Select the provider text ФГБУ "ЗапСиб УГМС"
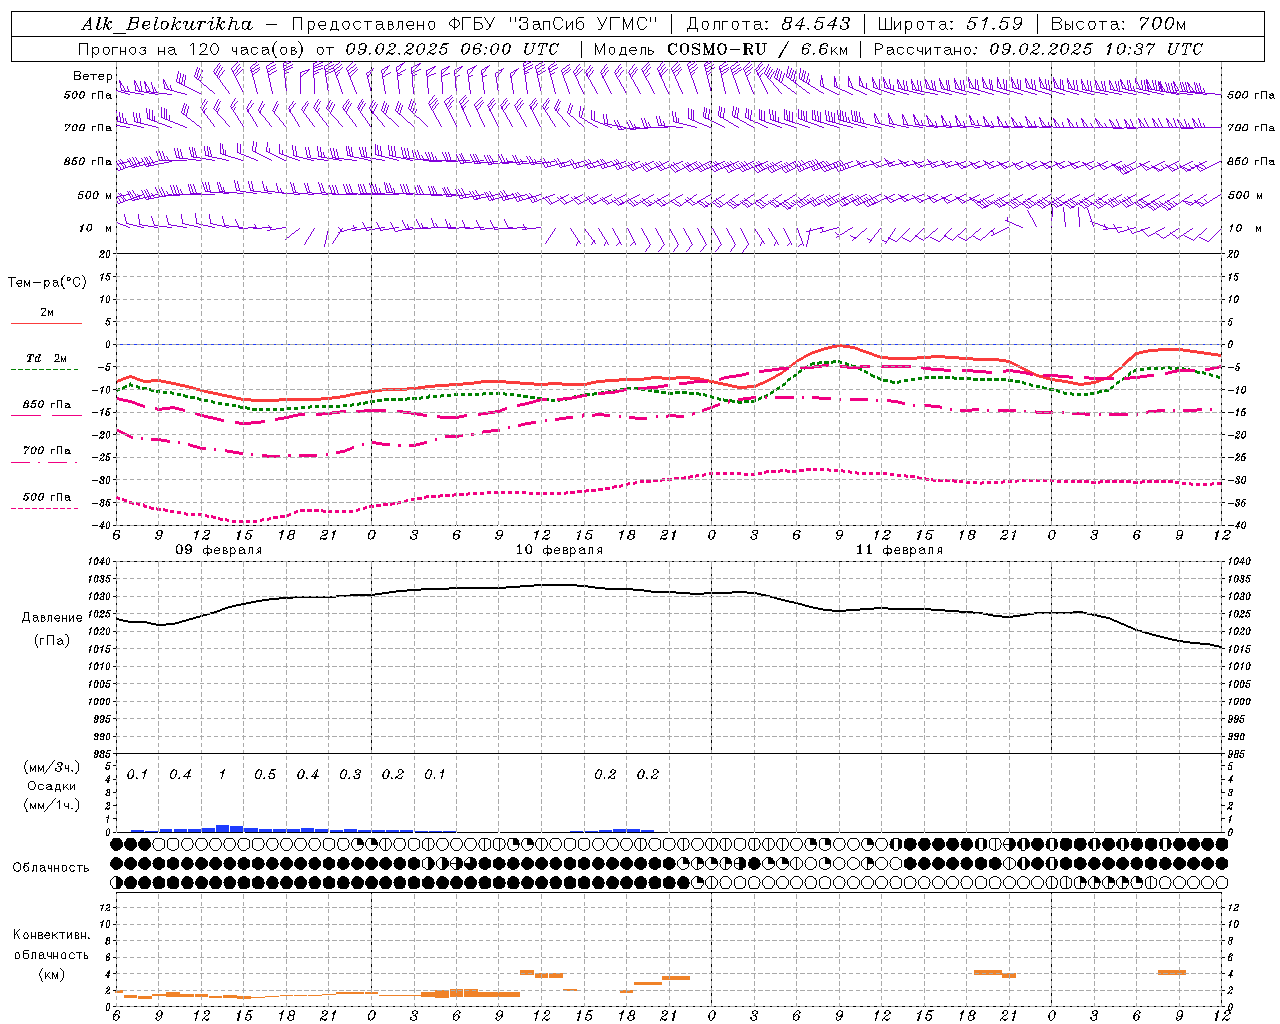This screenshot has width=1280, height=1024. pos(552,24)
